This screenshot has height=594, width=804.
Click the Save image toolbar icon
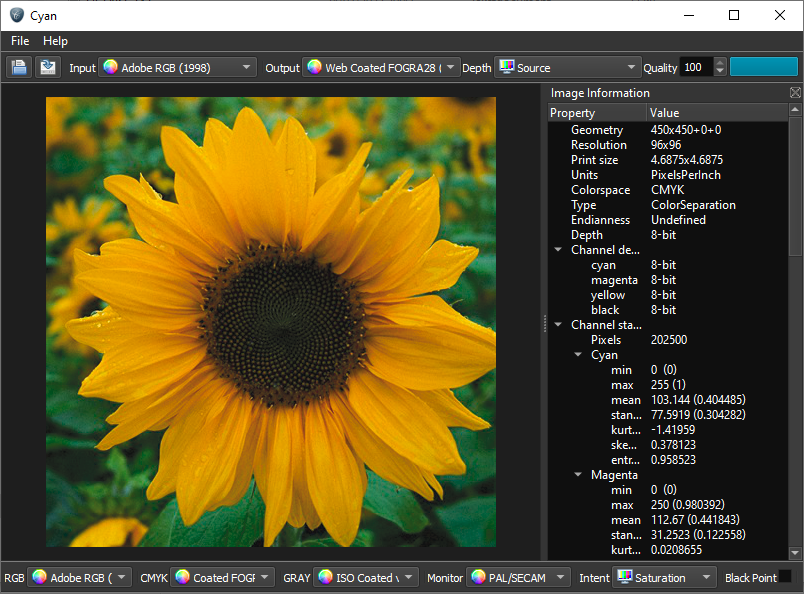point(47,67)
